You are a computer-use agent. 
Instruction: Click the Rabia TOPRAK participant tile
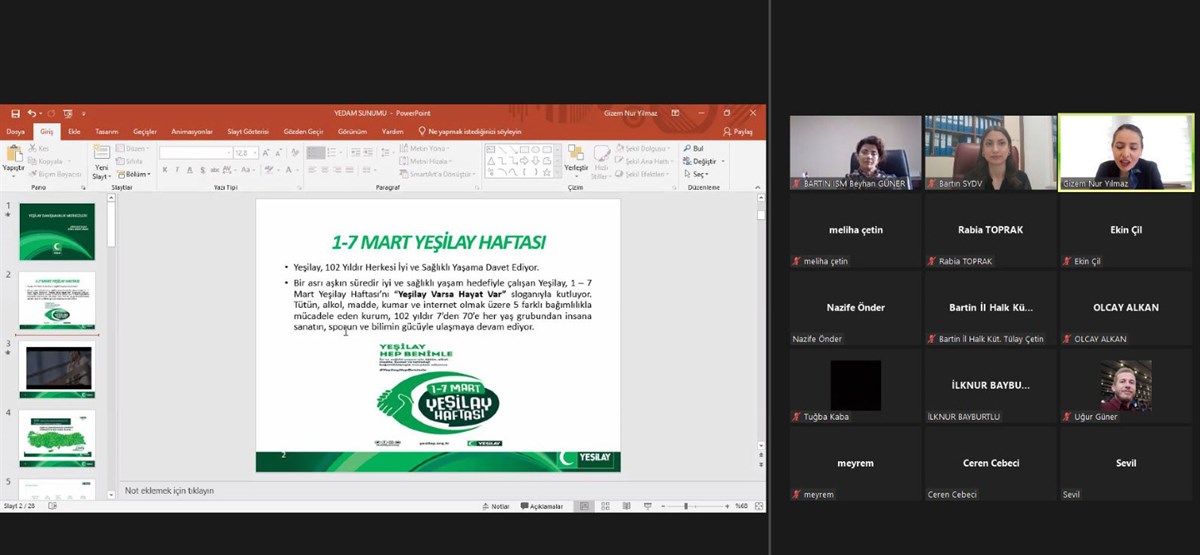point(991,230)
